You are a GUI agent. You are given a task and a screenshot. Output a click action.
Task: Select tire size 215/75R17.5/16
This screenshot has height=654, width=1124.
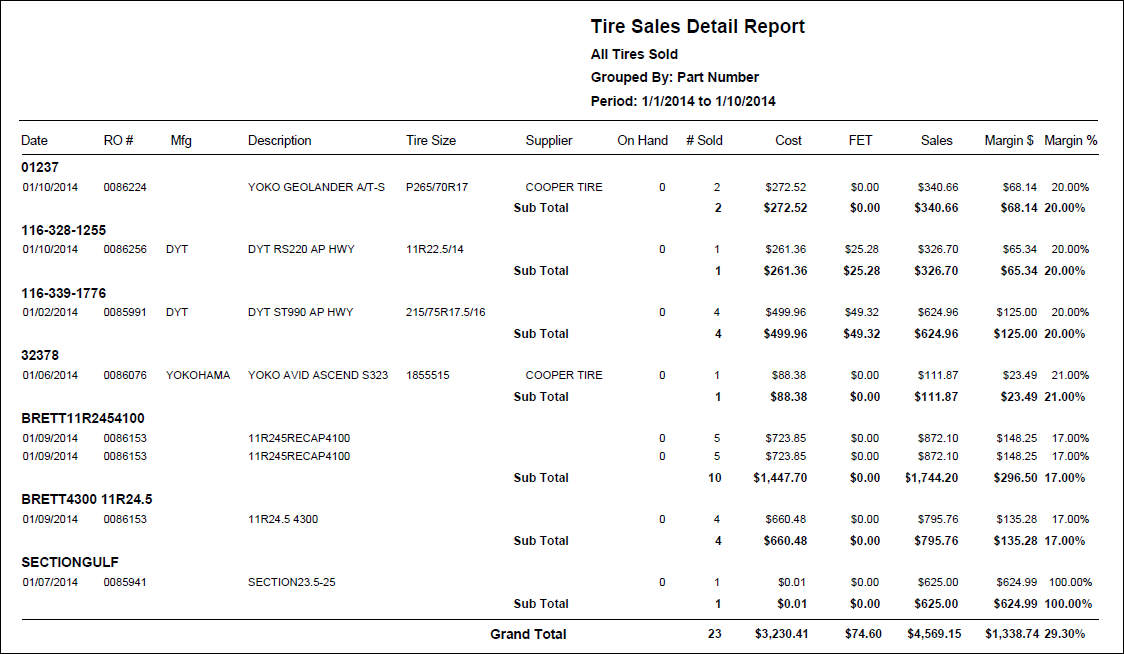(x=446, y=312)
